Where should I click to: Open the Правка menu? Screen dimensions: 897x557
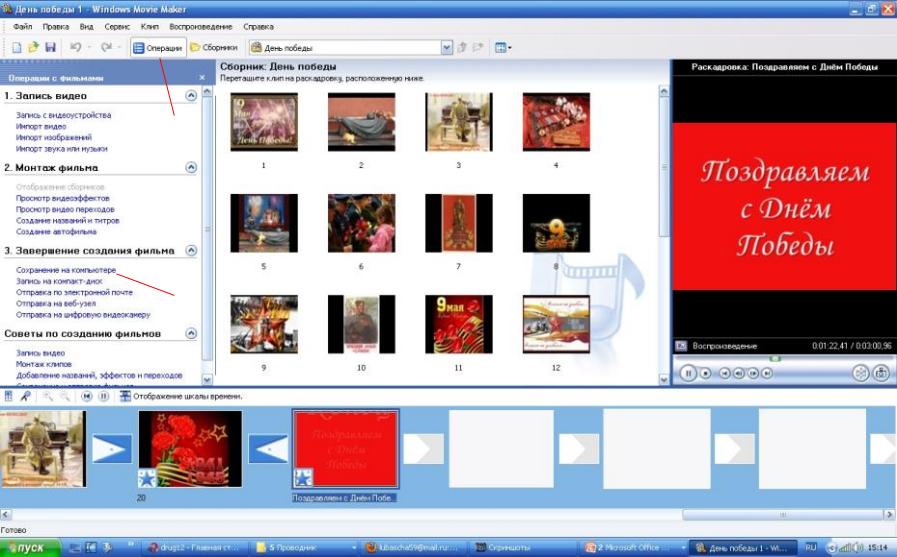pyautogui.click(x=55, y=27)
